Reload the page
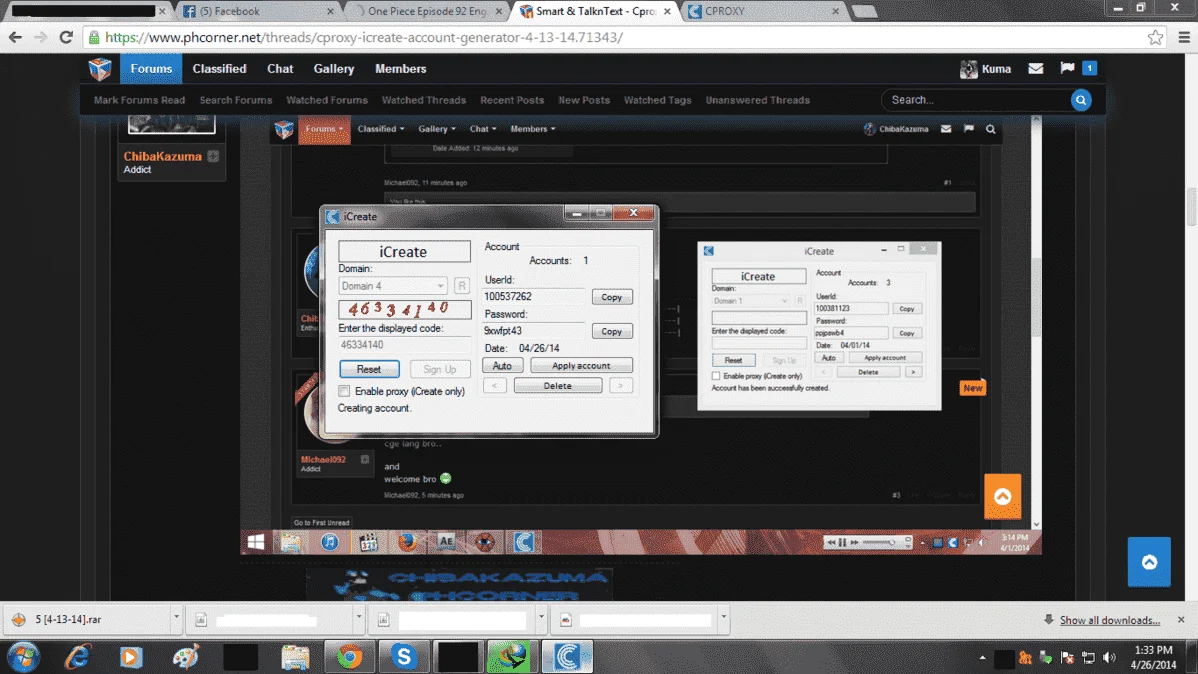Viewport: 1198px width, 674px height. tap(66, 37)
